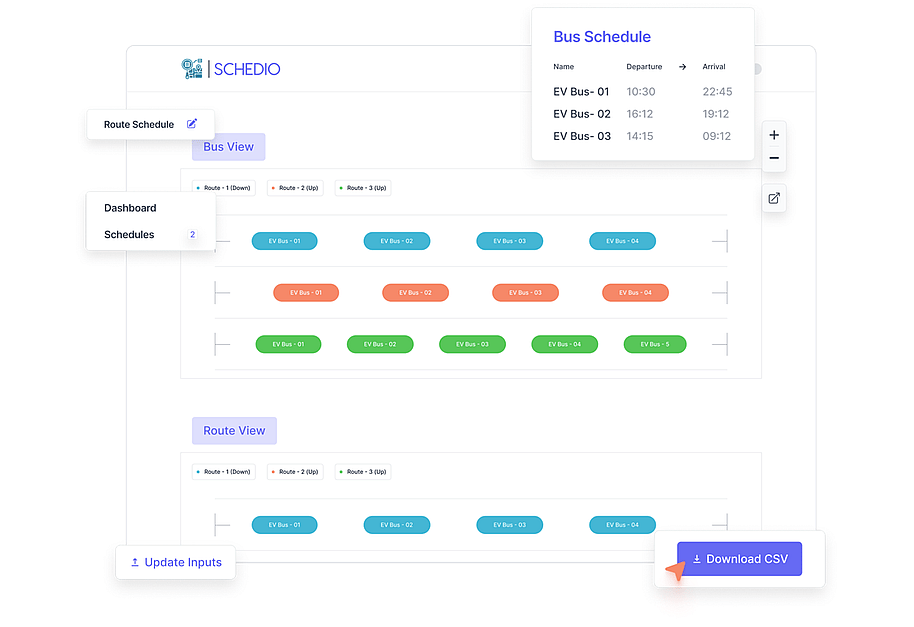
Task: Click the edit icon beside Route Schedule
Action: 192,124
